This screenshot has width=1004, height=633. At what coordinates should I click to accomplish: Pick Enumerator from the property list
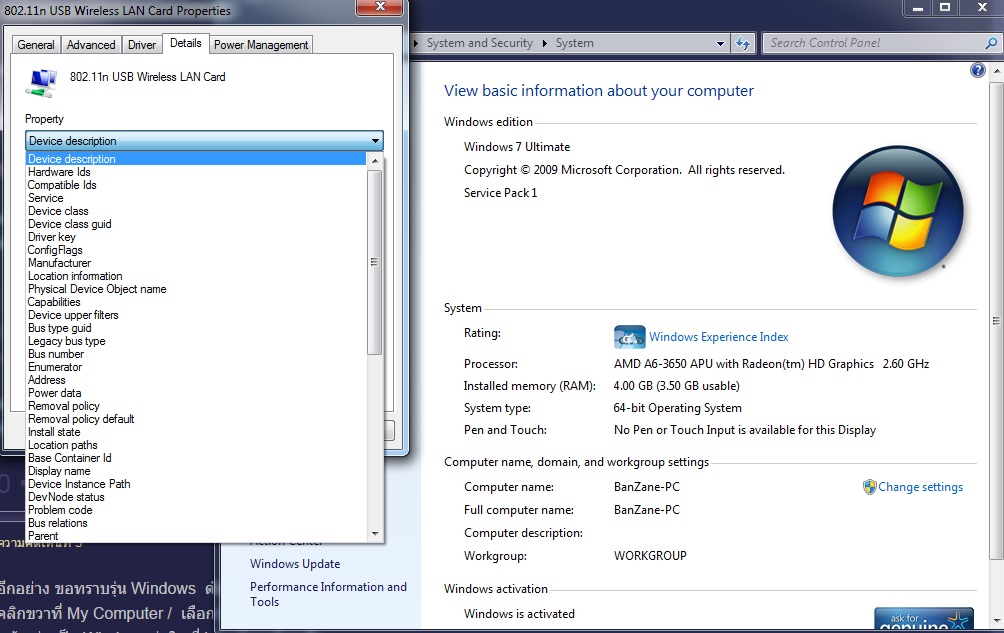click(196, 367)
